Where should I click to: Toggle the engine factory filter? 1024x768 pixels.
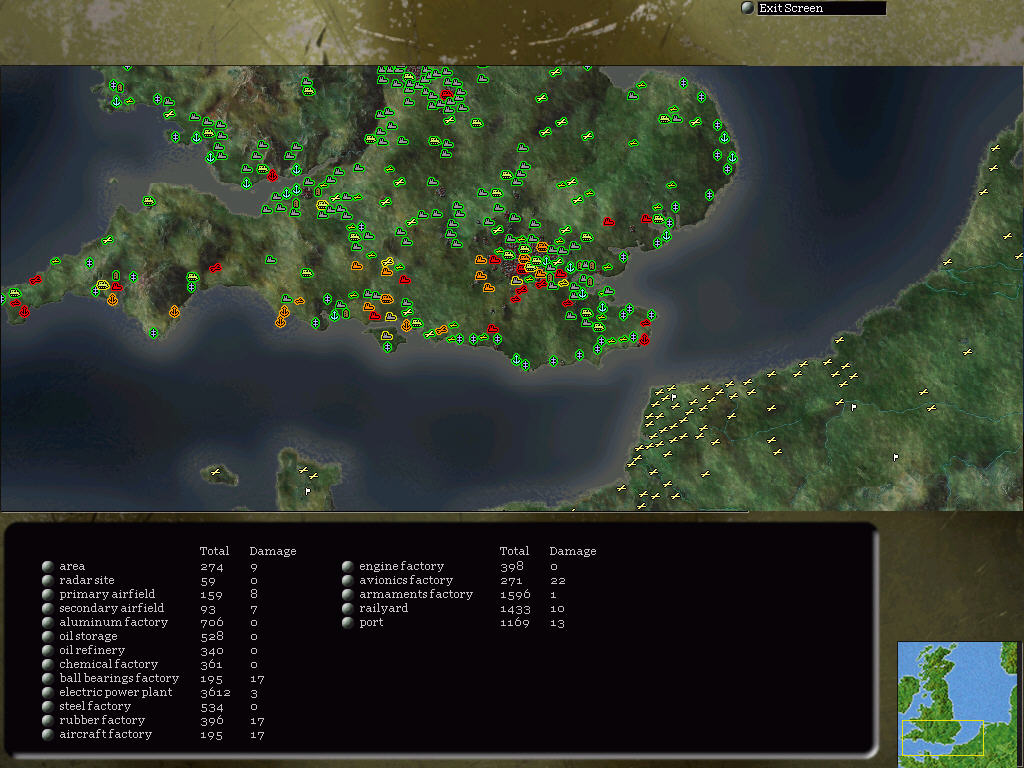(x=347, y=566)
